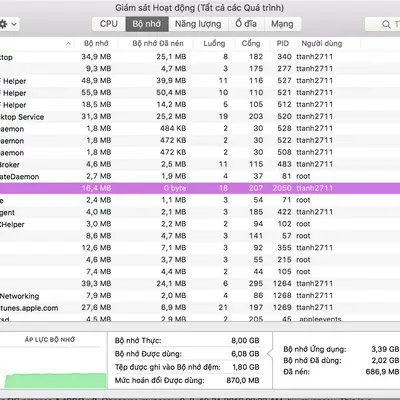This screenshot has width=400, height=400.
Task: Sort by Bộ nhớ Đã nén column
Action: pyautogui.click(x=158, y=43)
